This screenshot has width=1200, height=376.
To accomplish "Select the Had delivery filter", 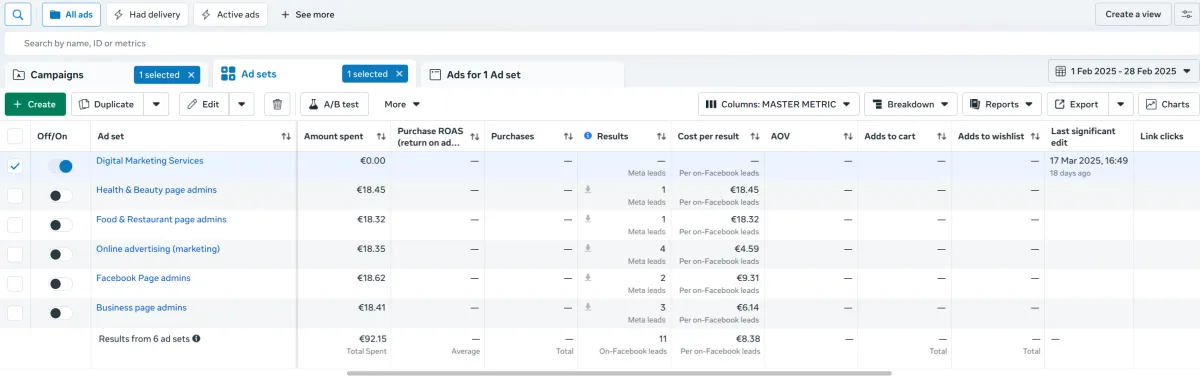I will (x=148, y=15).
